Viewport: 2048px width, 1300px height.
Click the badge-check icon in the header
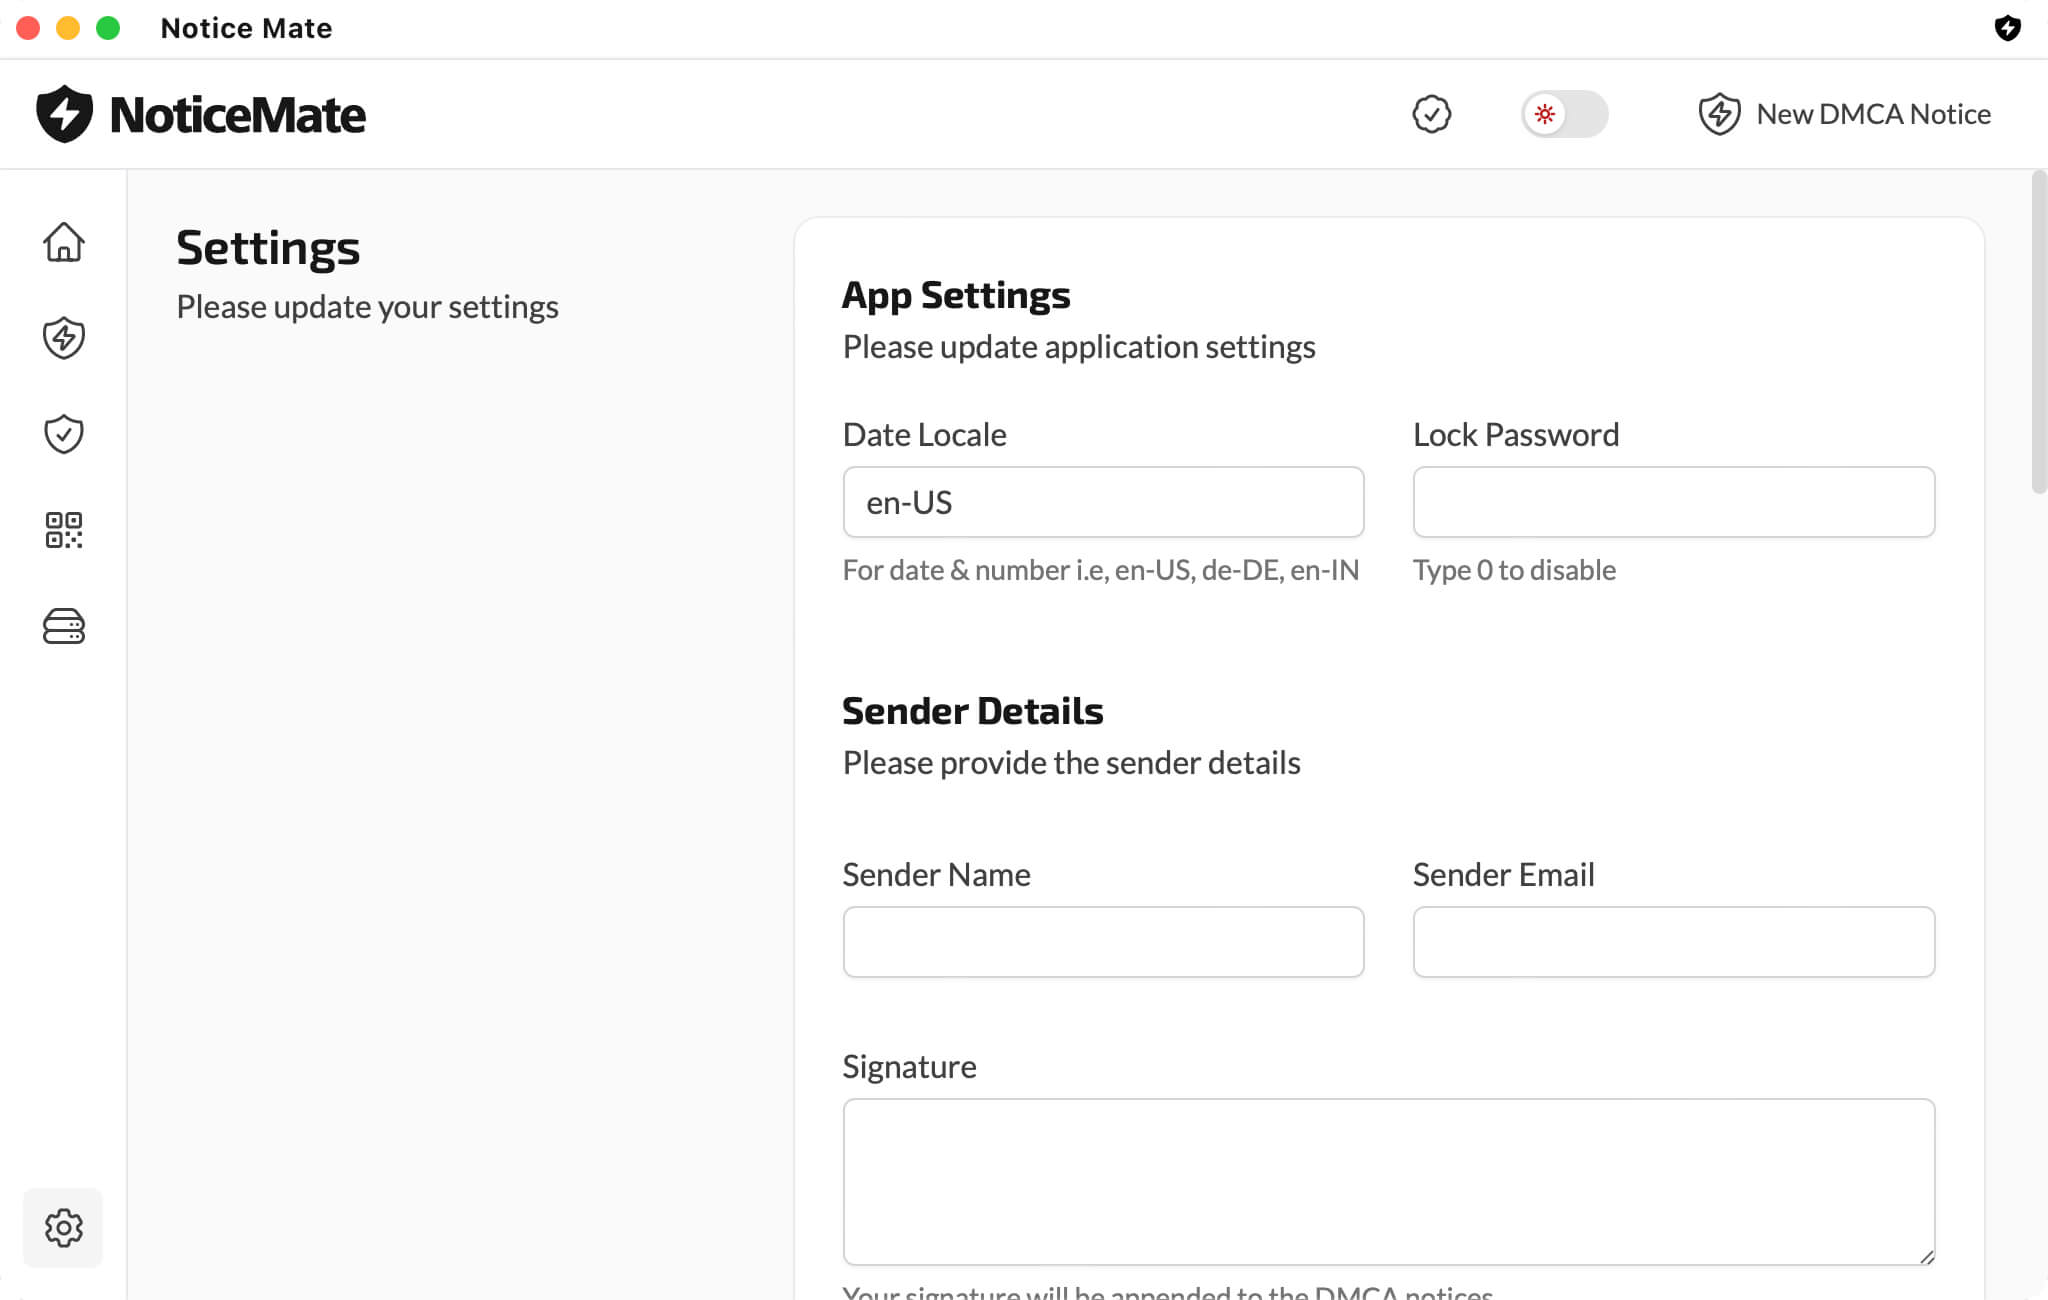pos(1431,113)
